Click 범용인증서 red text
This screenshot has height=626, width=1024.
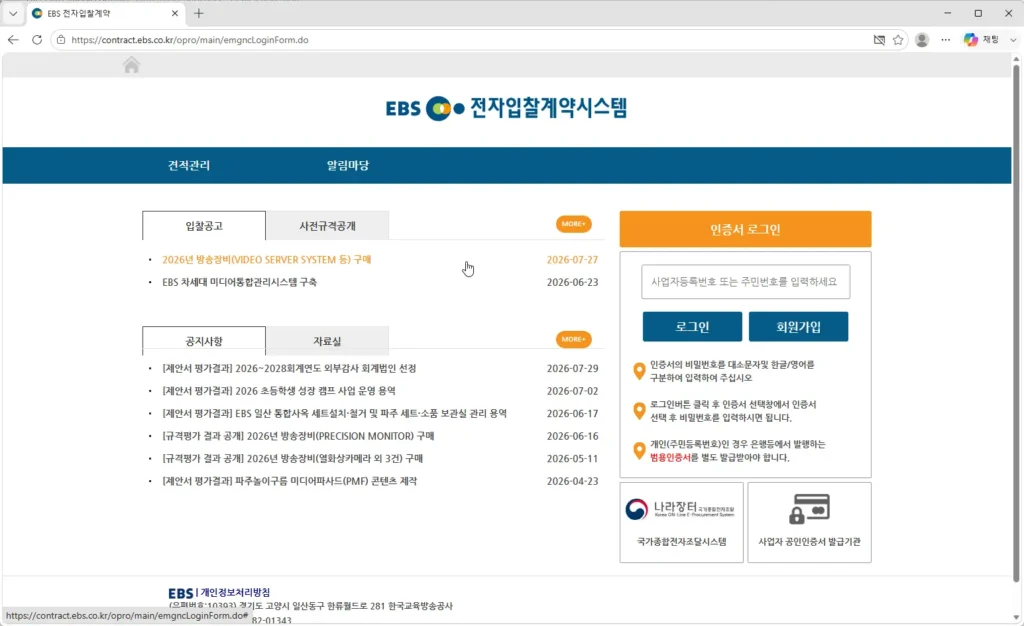pyautogui.click(x=670, y=458)
